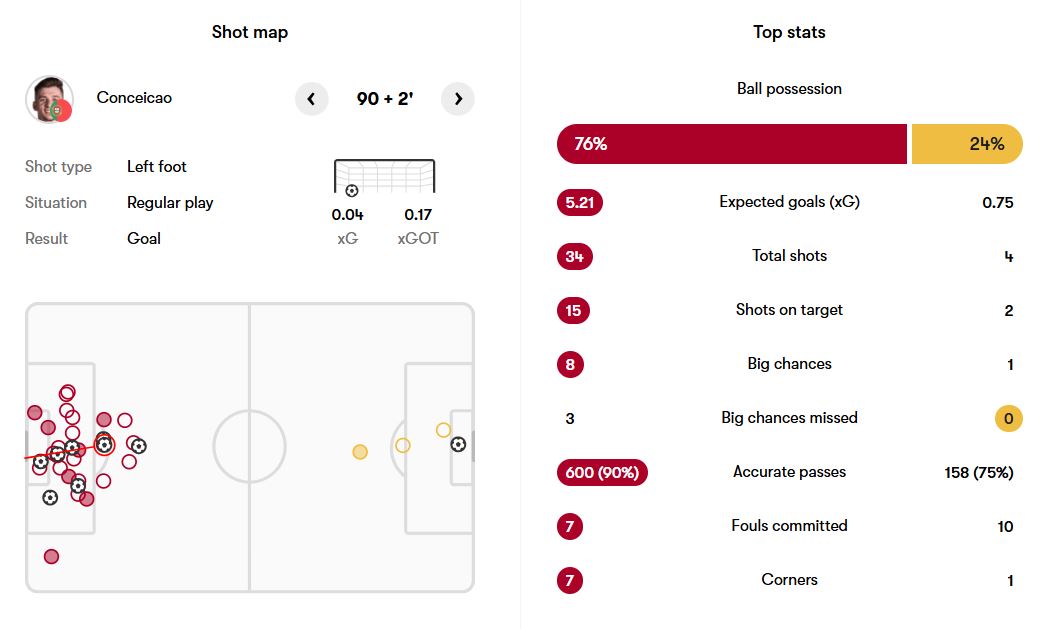The height and width of the screenshot is (629, 1056).
Task: Click the 5.21 expected goals badge
Action: [580, 203]
